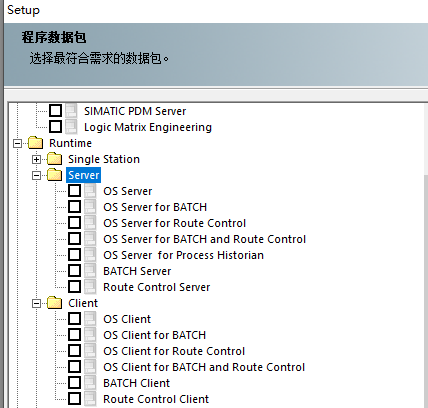Click the package icon beside OS Client
The image size is (428, 408).
90,319
